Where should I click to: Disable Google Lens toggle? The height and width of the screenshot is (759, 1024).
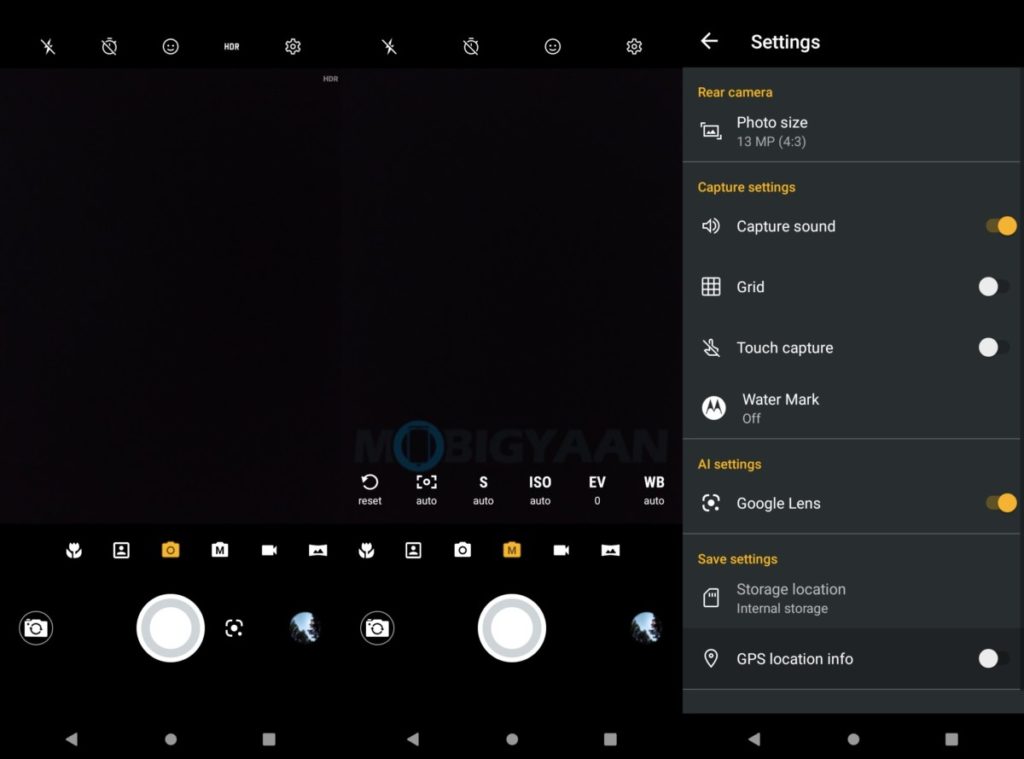pos(1000,503)
